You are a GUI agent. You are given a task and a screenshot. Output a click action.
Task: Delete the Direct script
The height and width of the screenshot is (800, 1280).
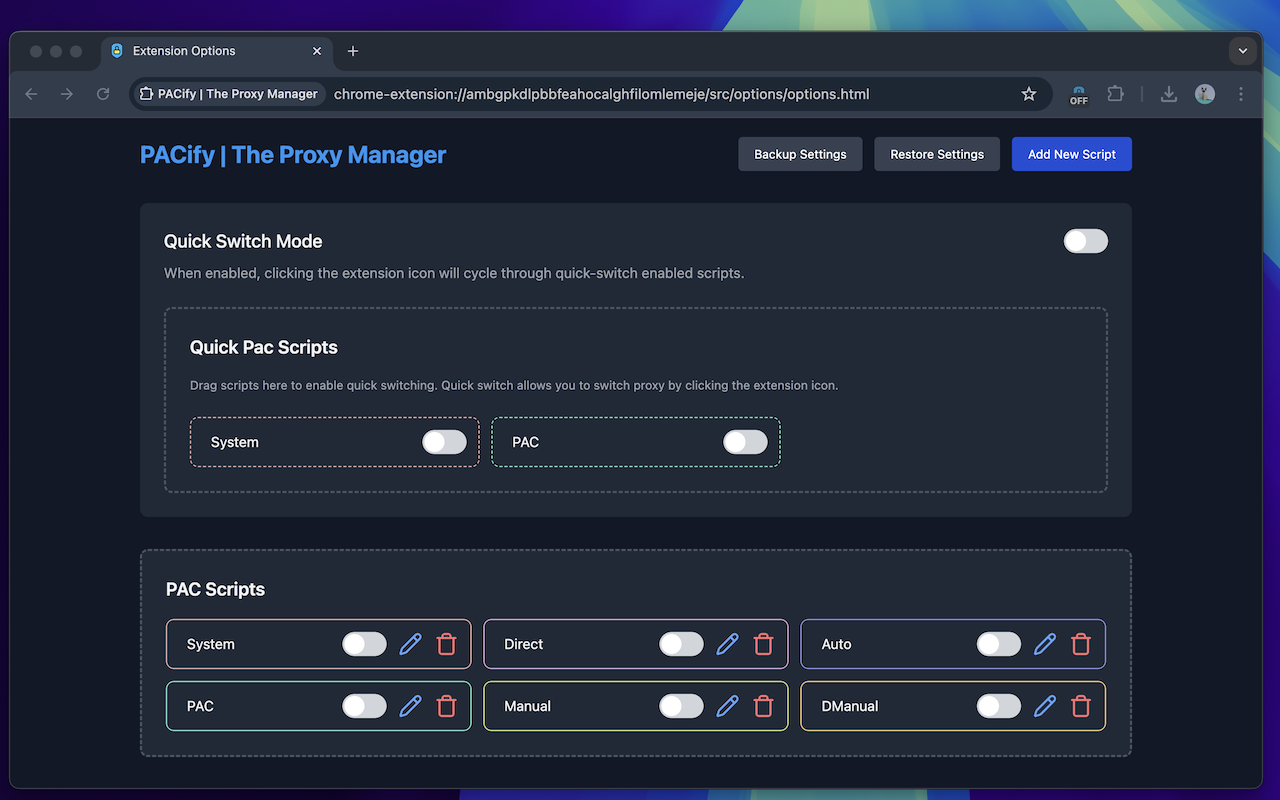pos(763,644)
